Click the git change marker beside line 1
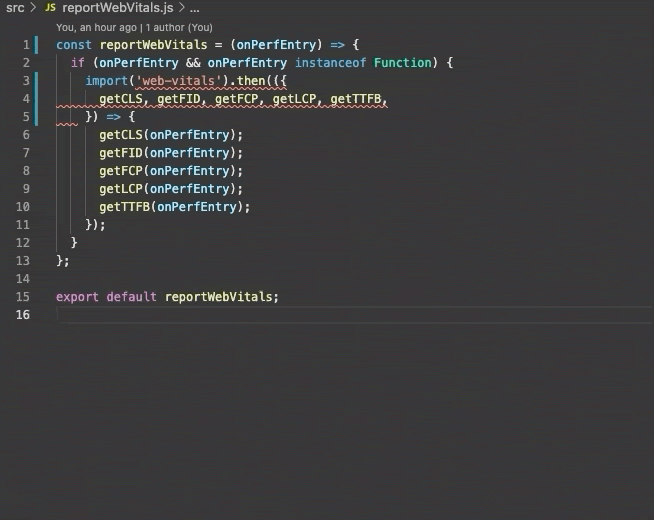654x520 pixels. coord(36,45)
